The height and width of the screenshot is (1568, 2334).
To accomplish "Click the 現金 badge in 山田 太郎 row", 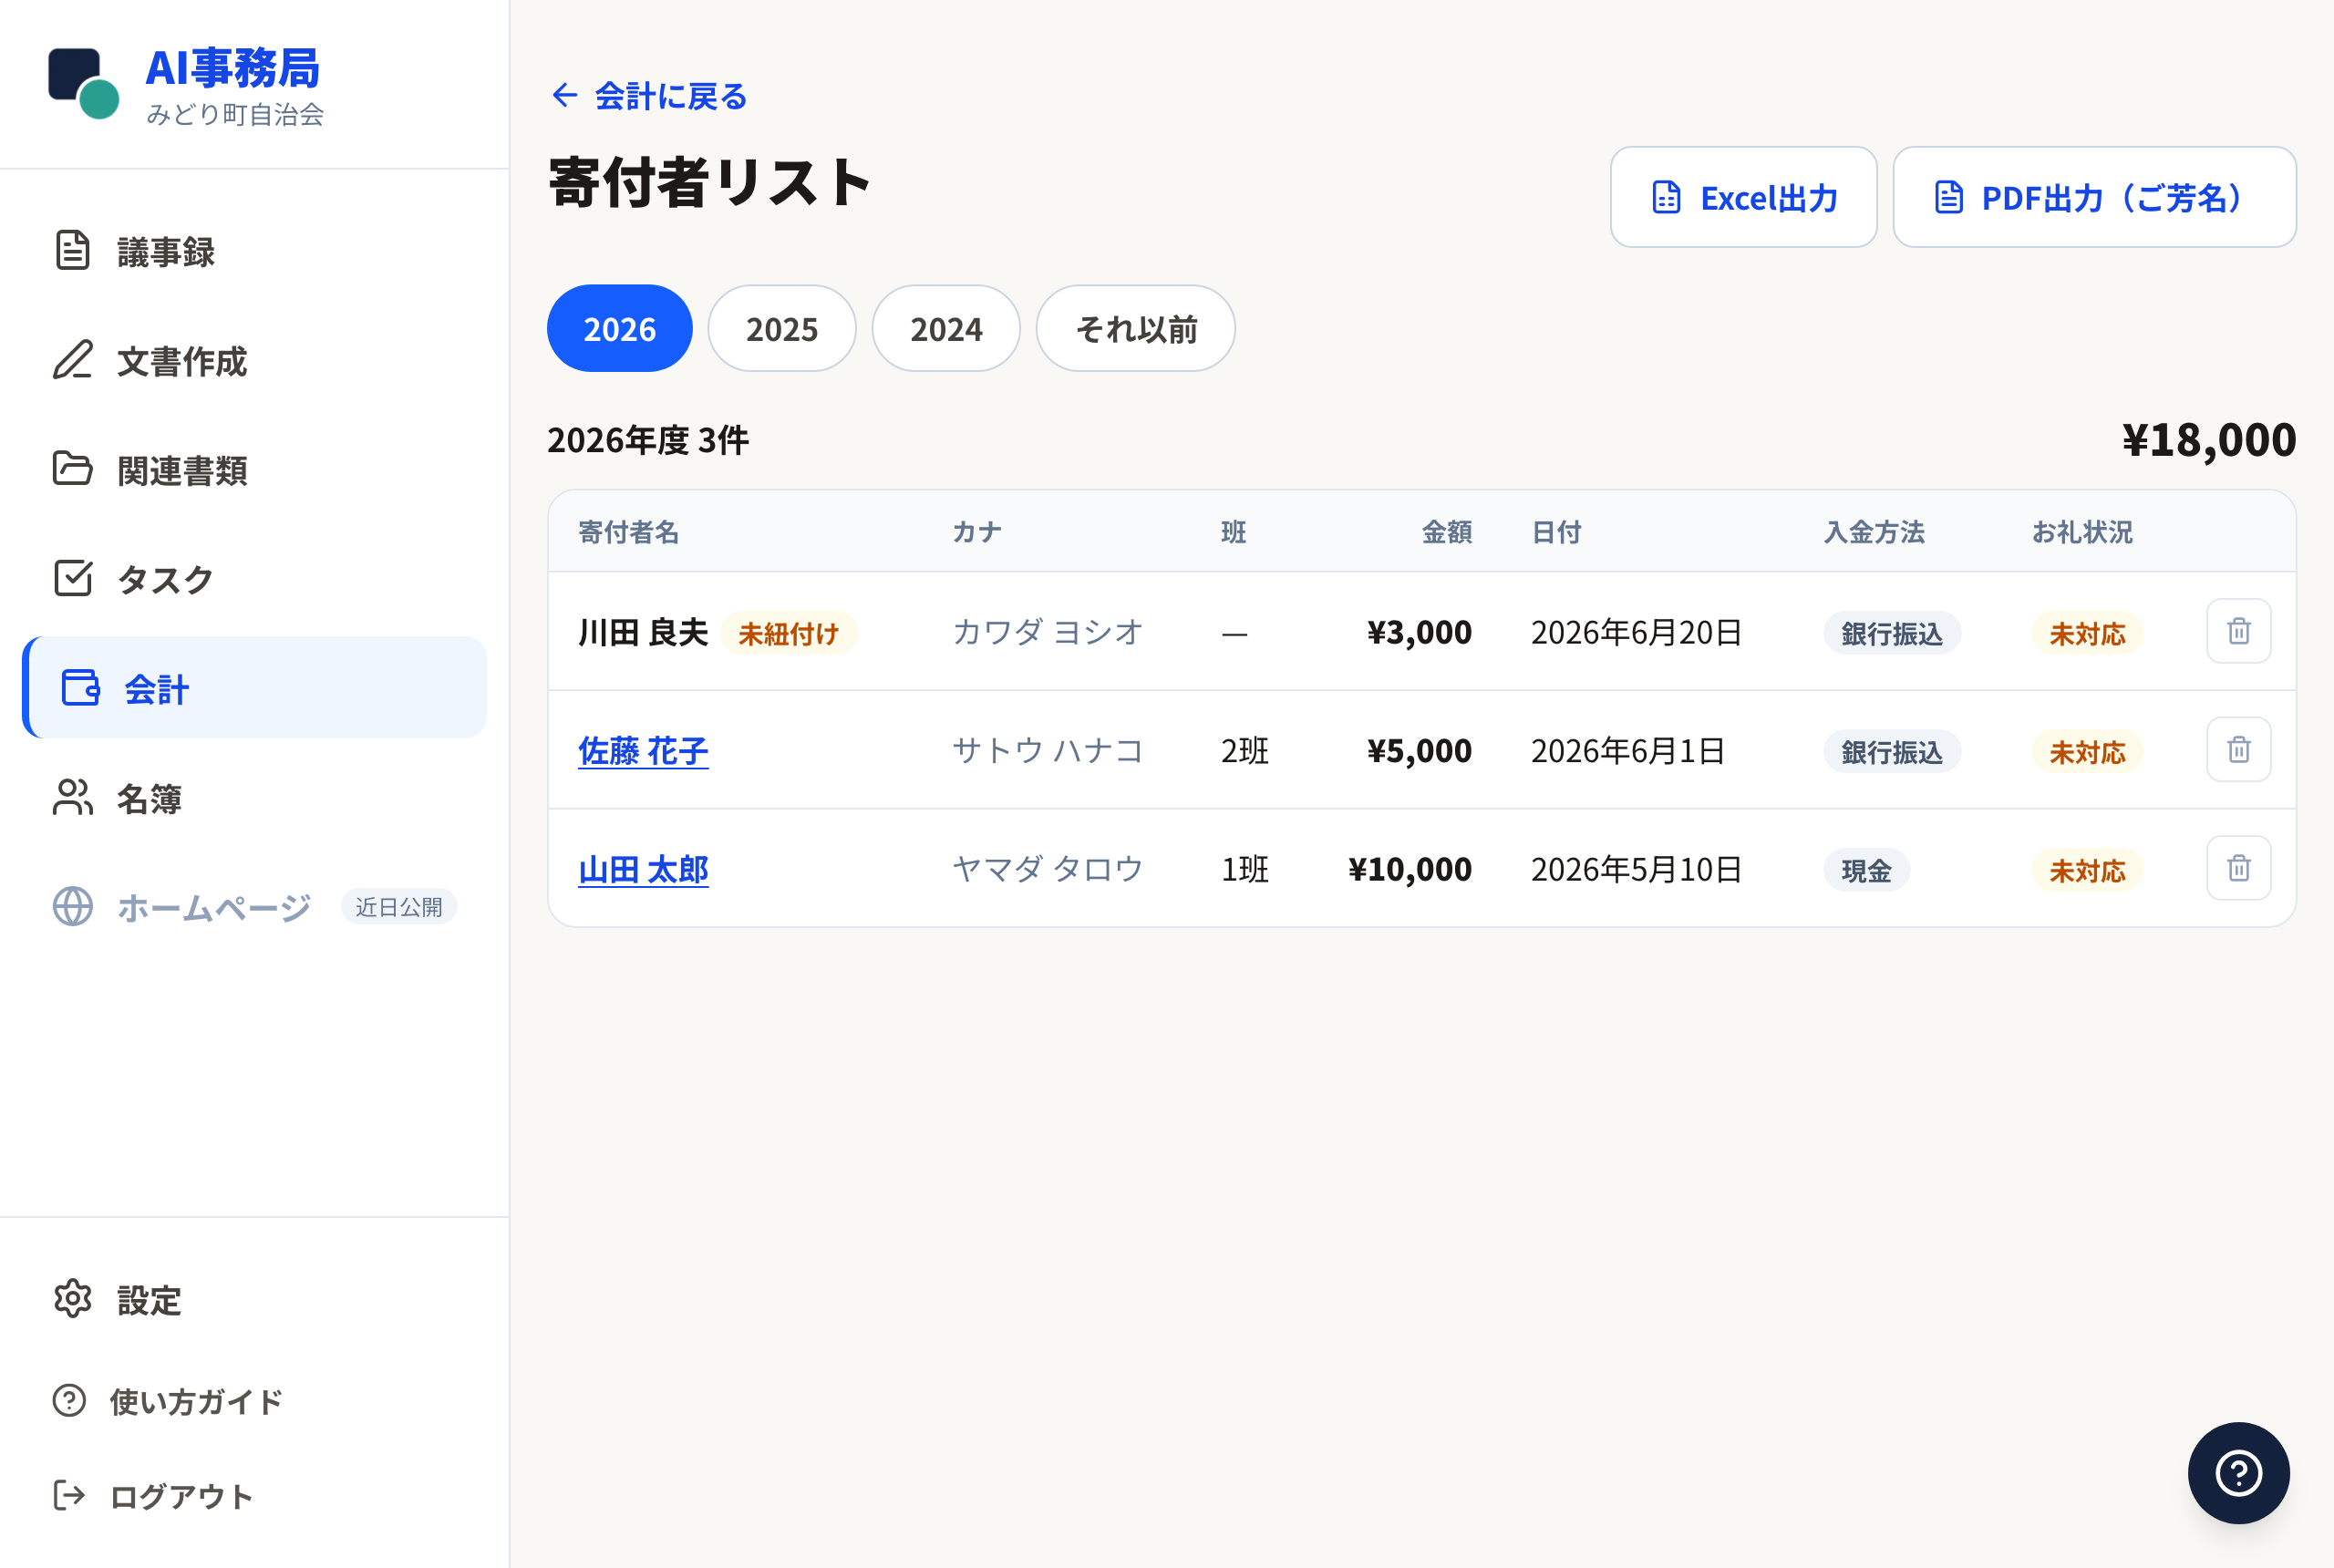I will tap(1866, 870).
